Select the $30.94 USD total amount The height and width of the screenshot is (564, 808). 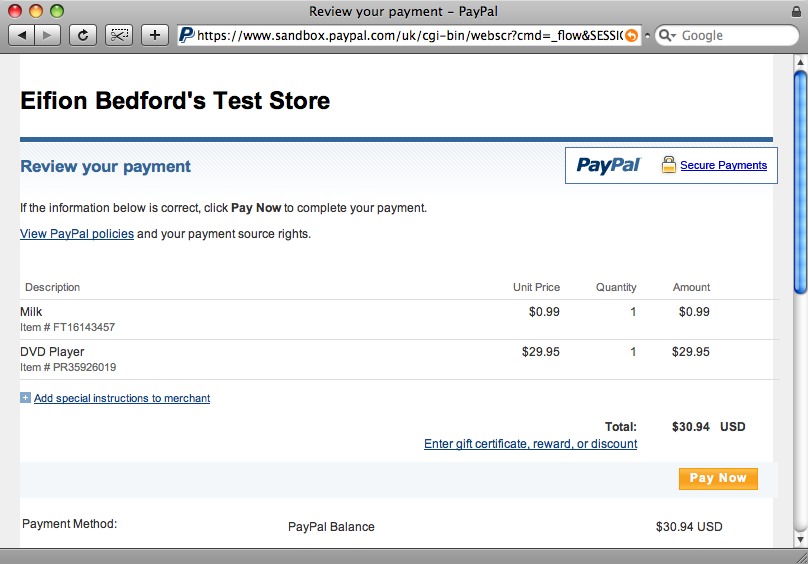(709, 427)
